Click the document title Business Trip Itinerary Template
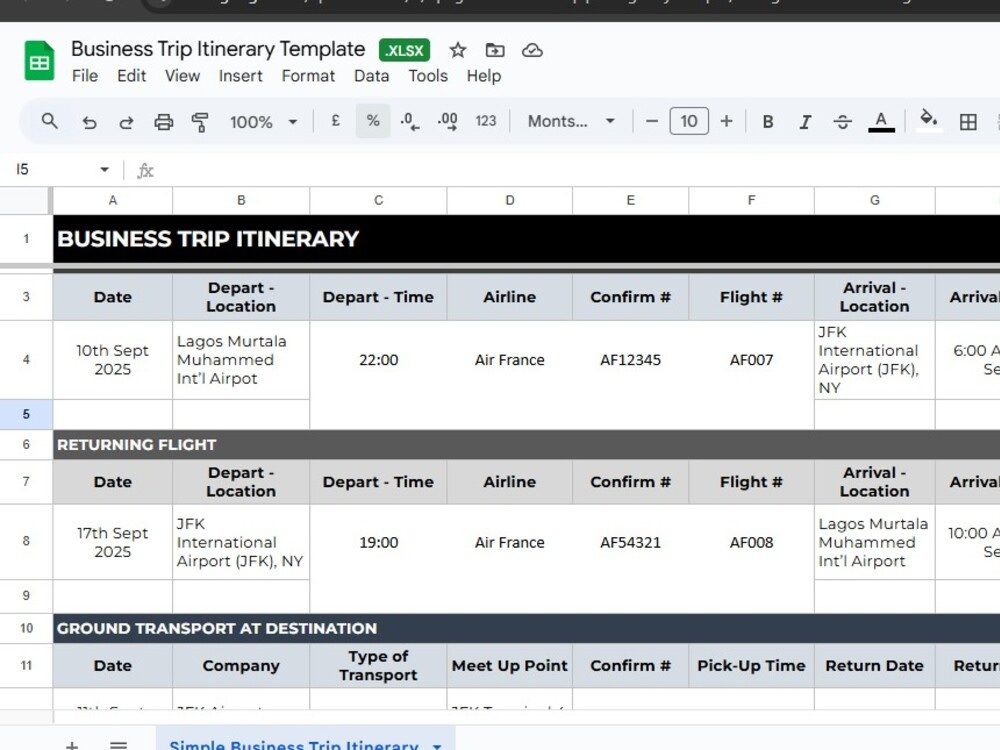This screenshot has height=750, width=1000. pyautogui.click(x=217, y=49)
